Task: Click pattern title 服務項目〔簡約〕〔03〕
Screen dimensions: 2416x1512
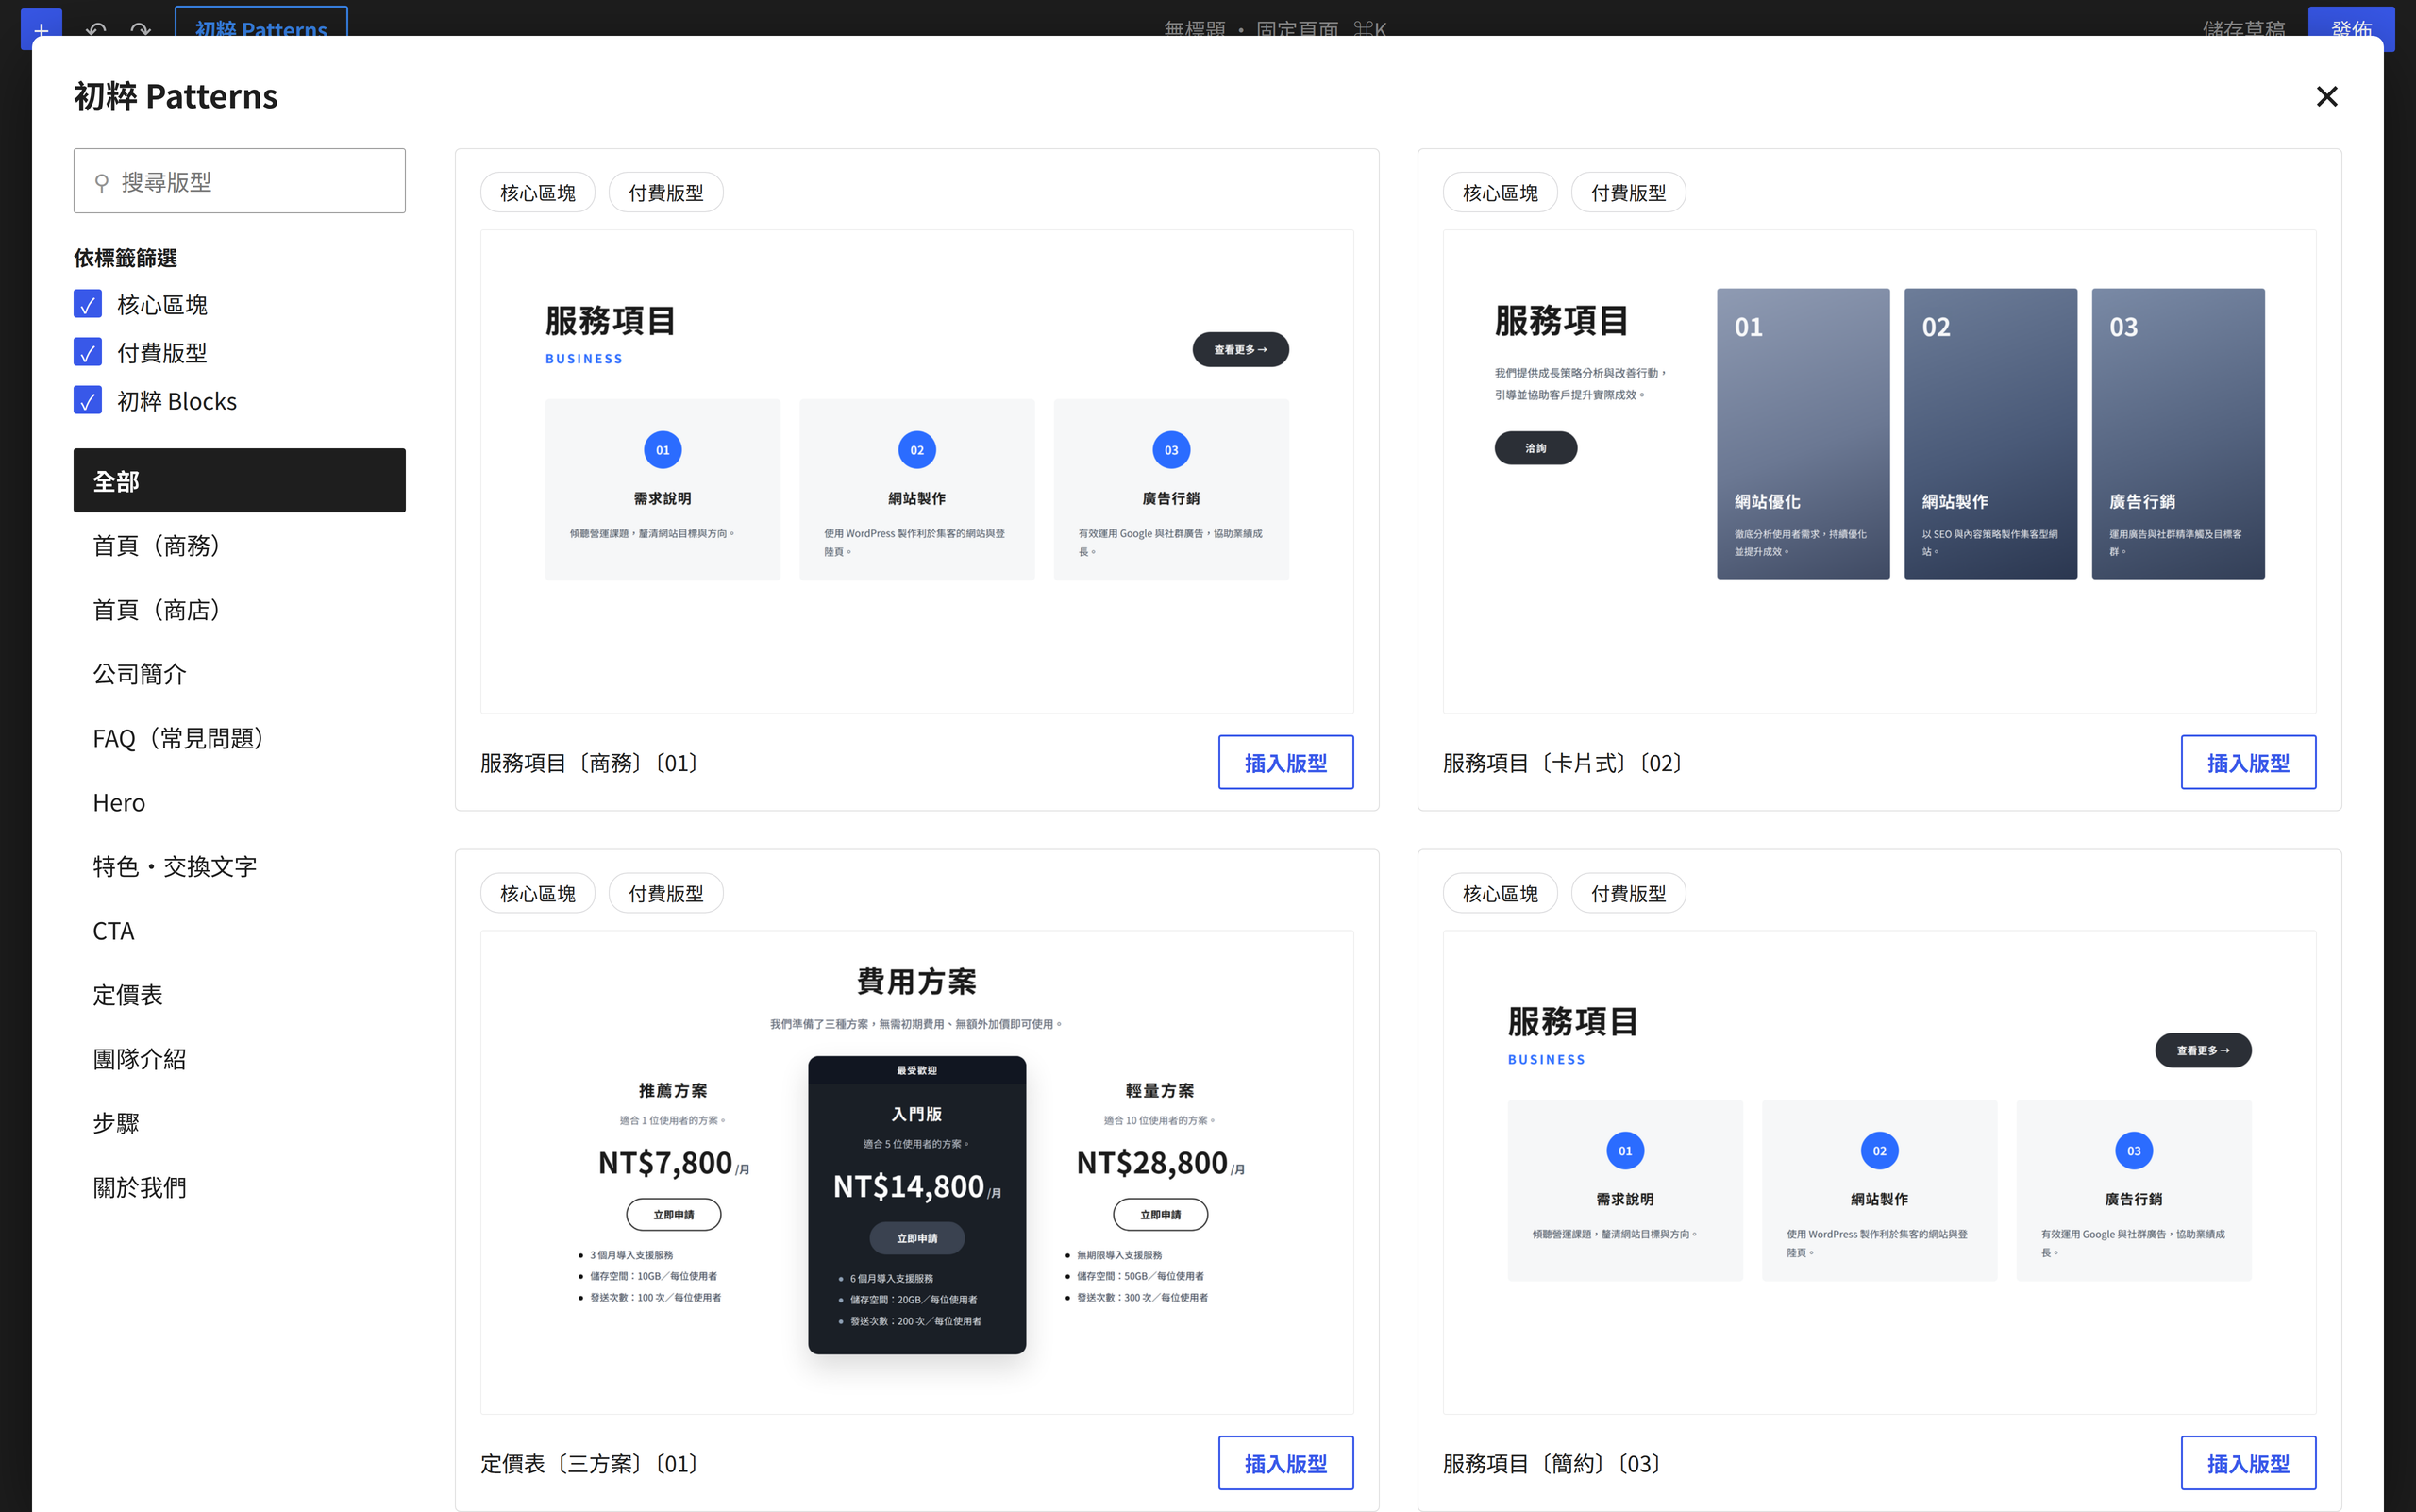Action: 1553,1464
